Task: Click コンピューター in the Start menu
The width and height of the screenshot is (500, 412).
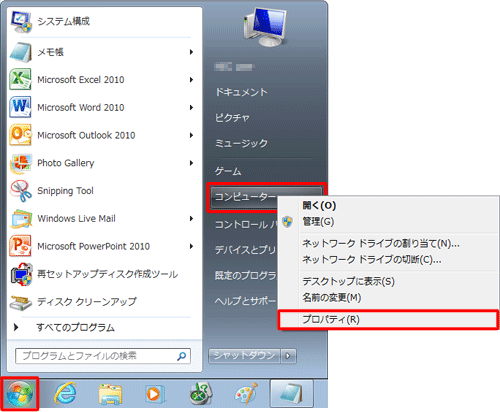Action: 244,197
